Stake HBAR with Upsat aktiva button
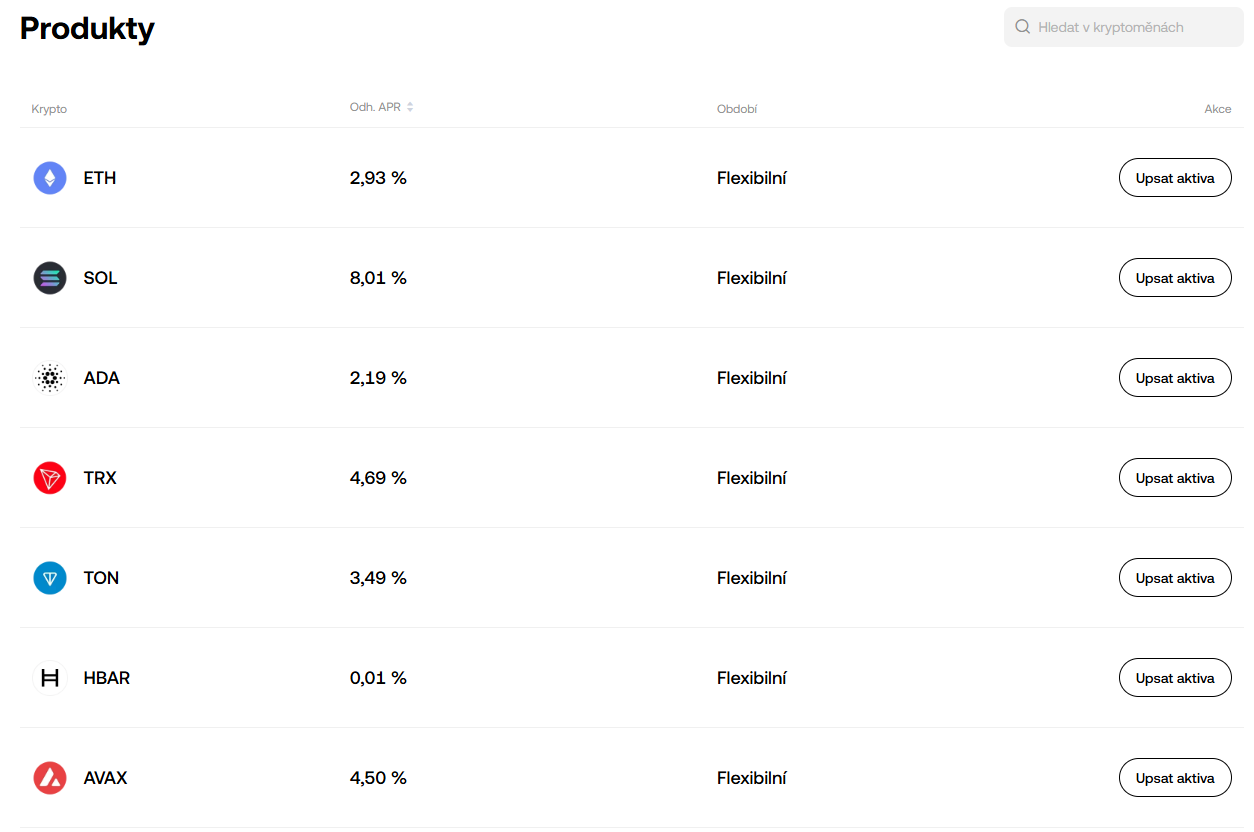 tap(1174, 678)
